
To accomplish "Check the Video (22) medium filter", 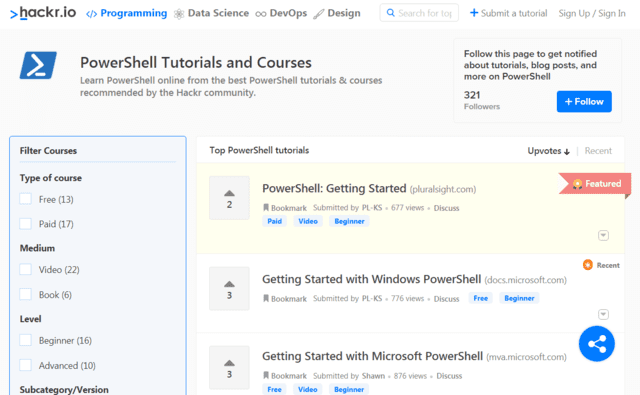I will [x=25, y=269].
